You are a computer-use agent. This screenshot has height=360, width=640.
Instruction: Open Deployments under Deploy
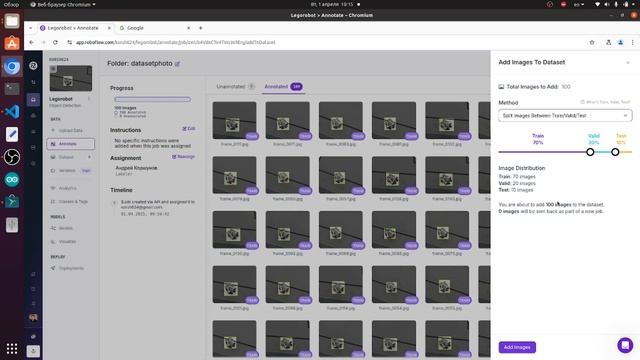71,268
